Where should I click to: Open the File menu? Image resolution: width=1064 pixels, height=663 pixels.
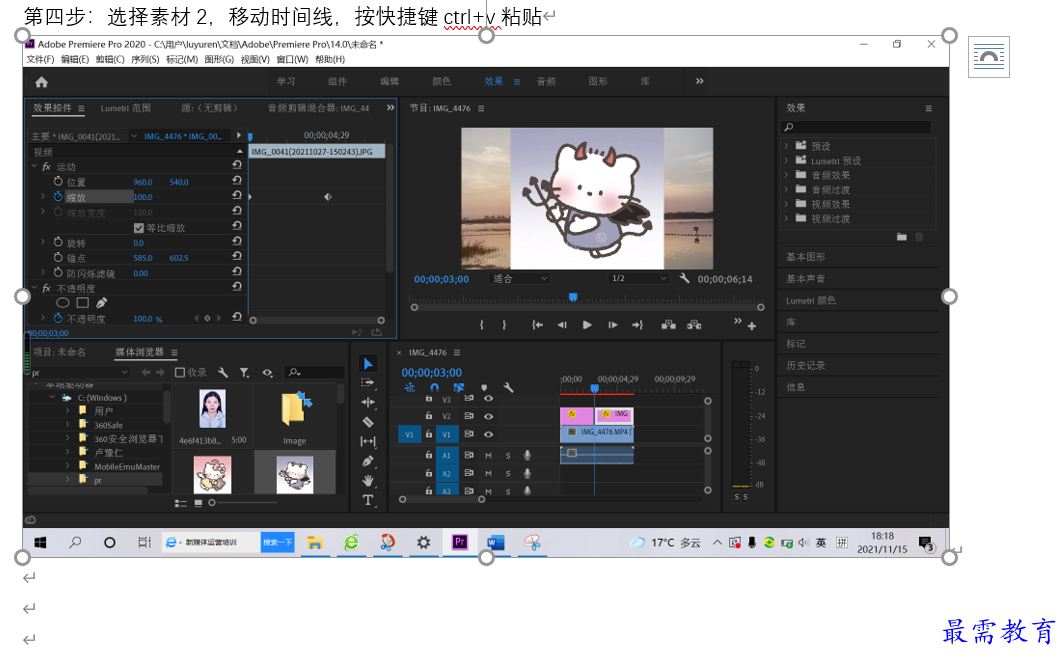pos(40,59)
